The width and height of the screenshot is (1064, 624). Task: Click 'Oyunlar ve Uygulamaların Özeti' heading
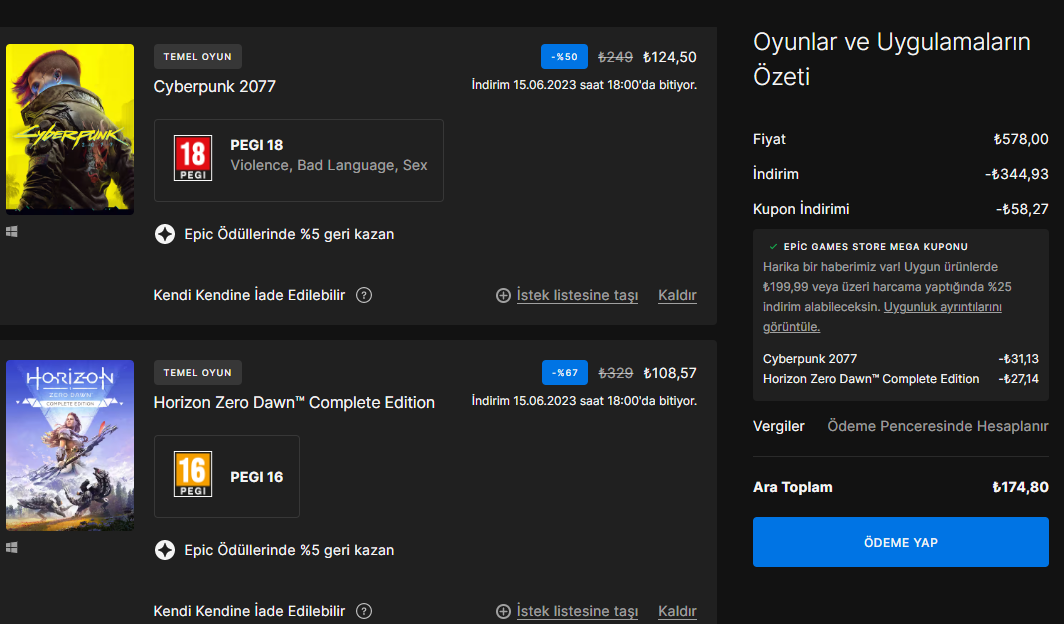[892, 59]
